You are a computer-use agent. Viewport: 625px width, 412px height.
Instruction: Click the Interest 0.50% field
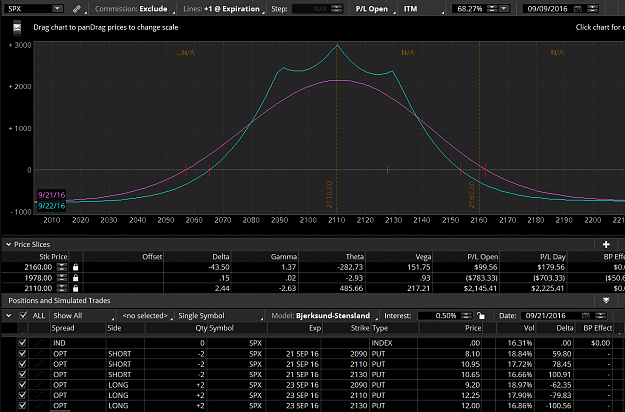pos(438,316)
